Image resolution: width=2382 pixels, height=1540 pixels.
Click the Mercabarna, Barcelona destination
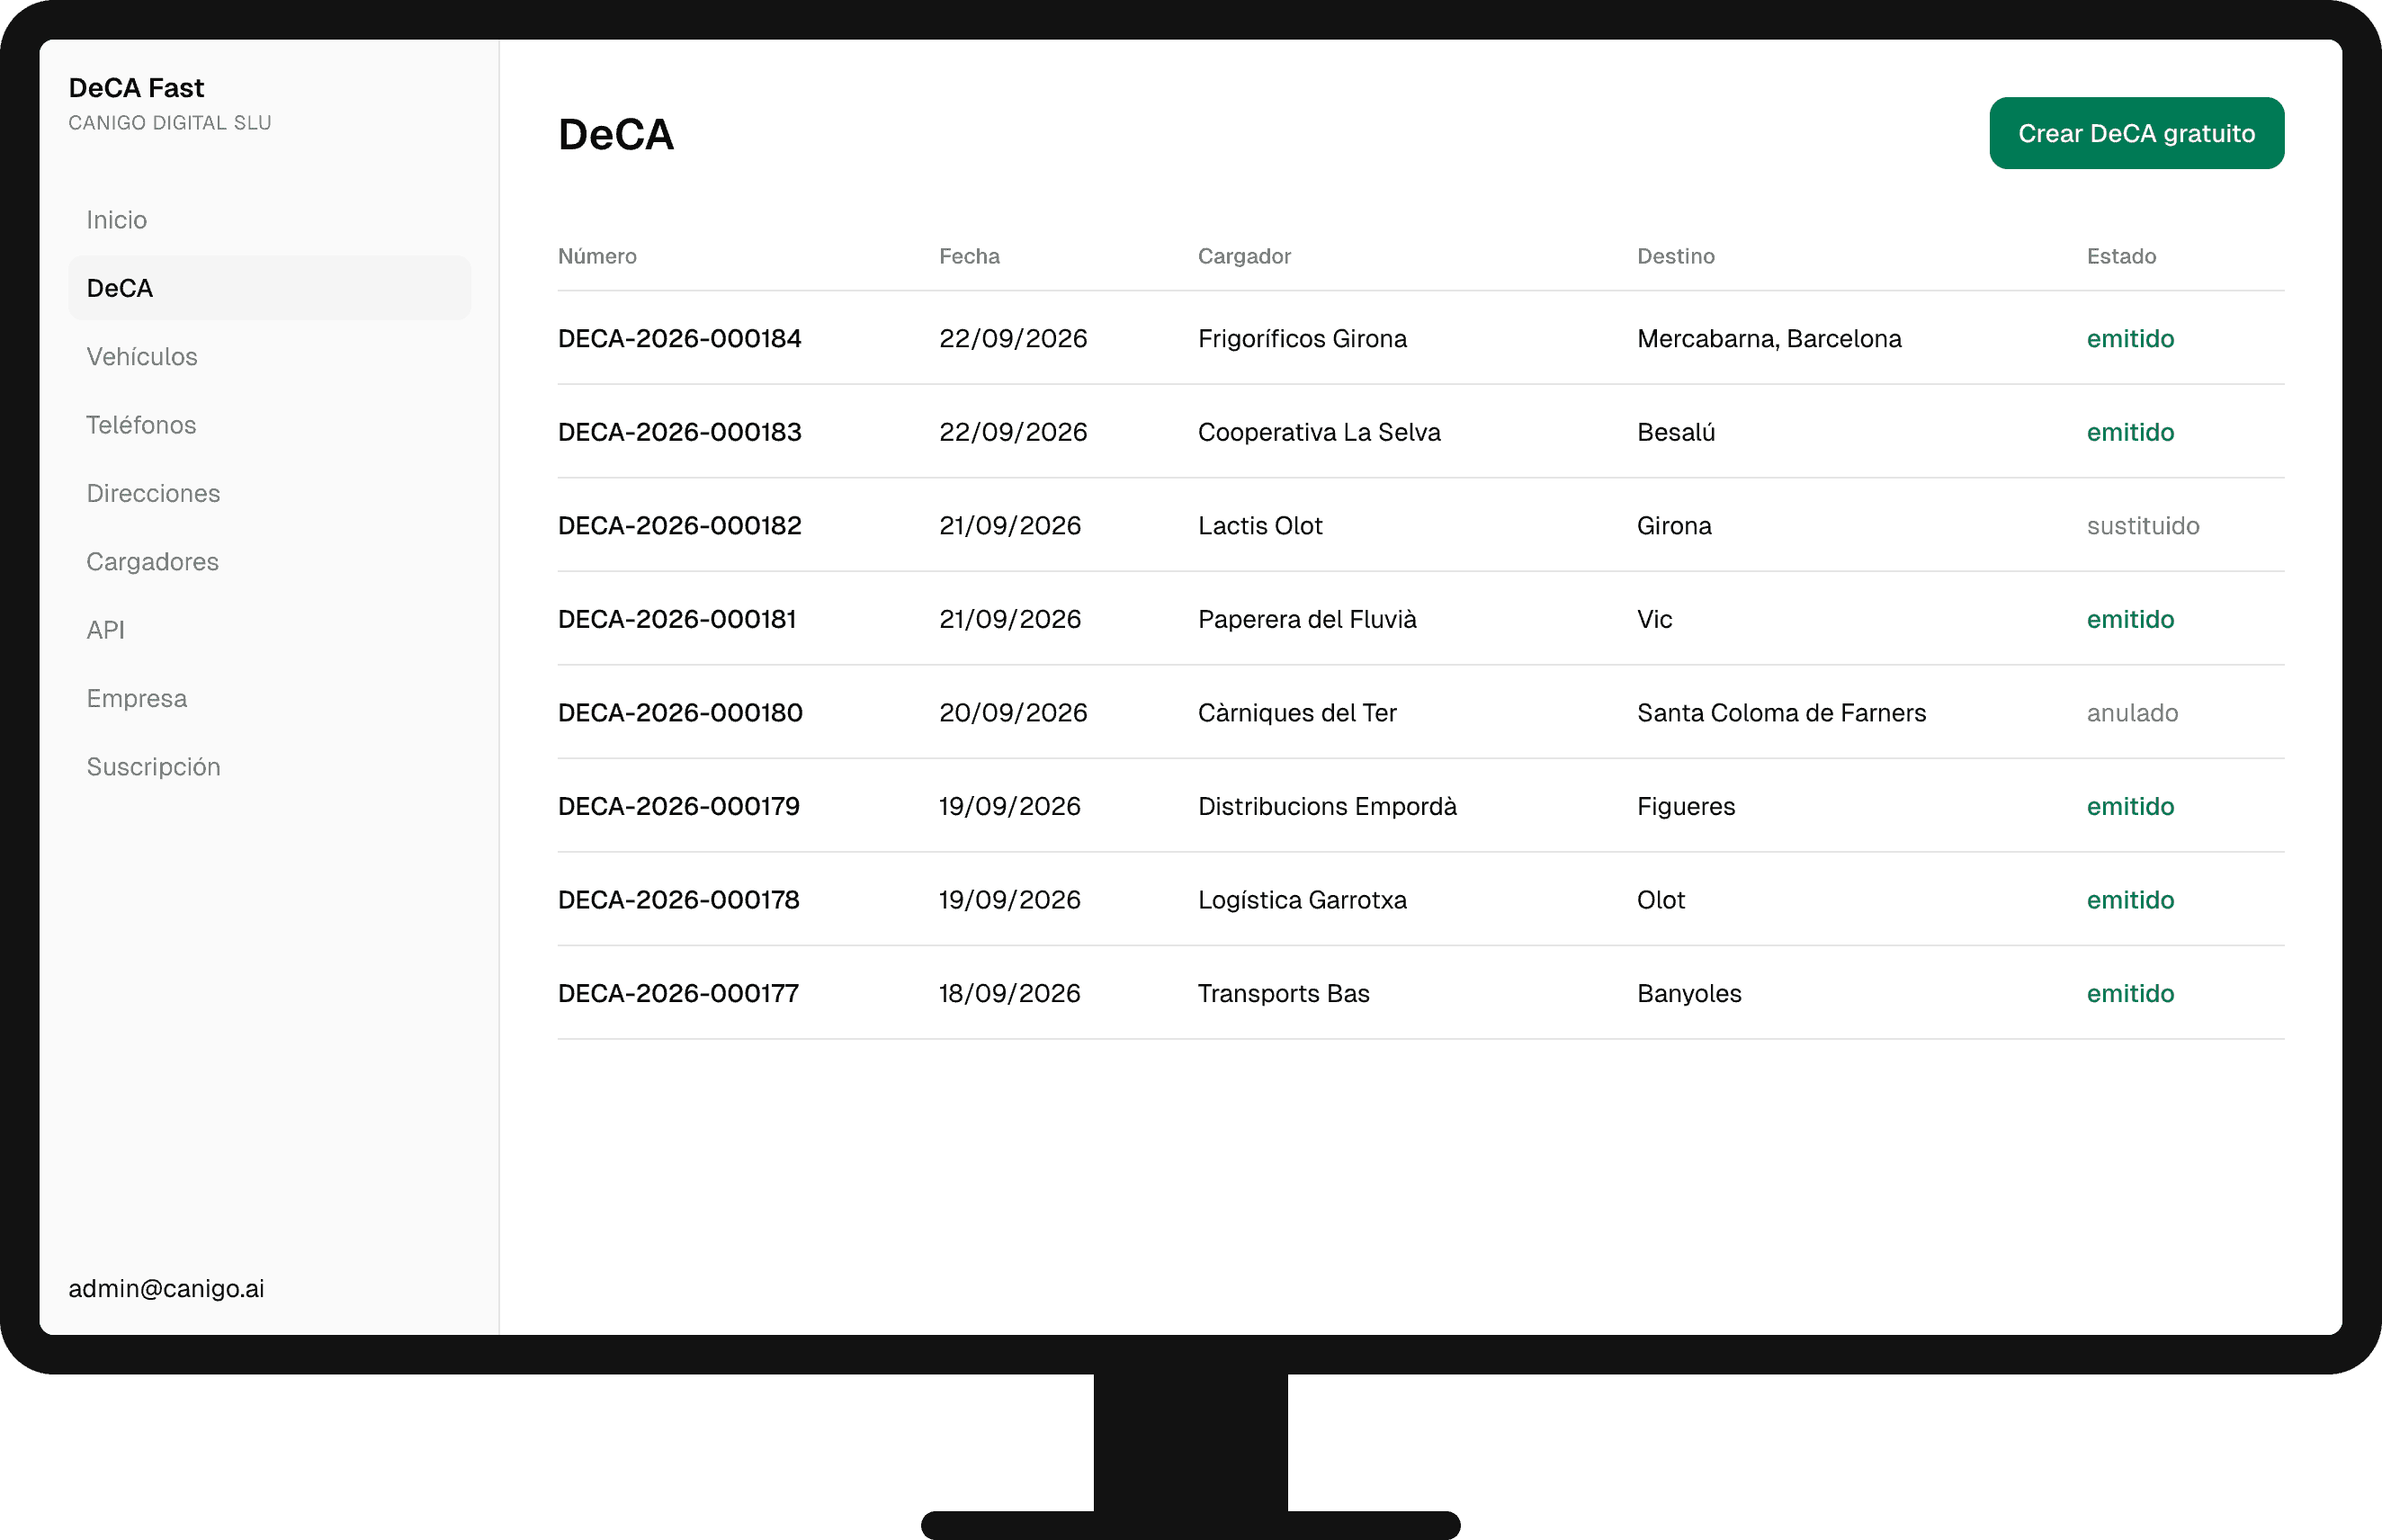(1769, 339)
